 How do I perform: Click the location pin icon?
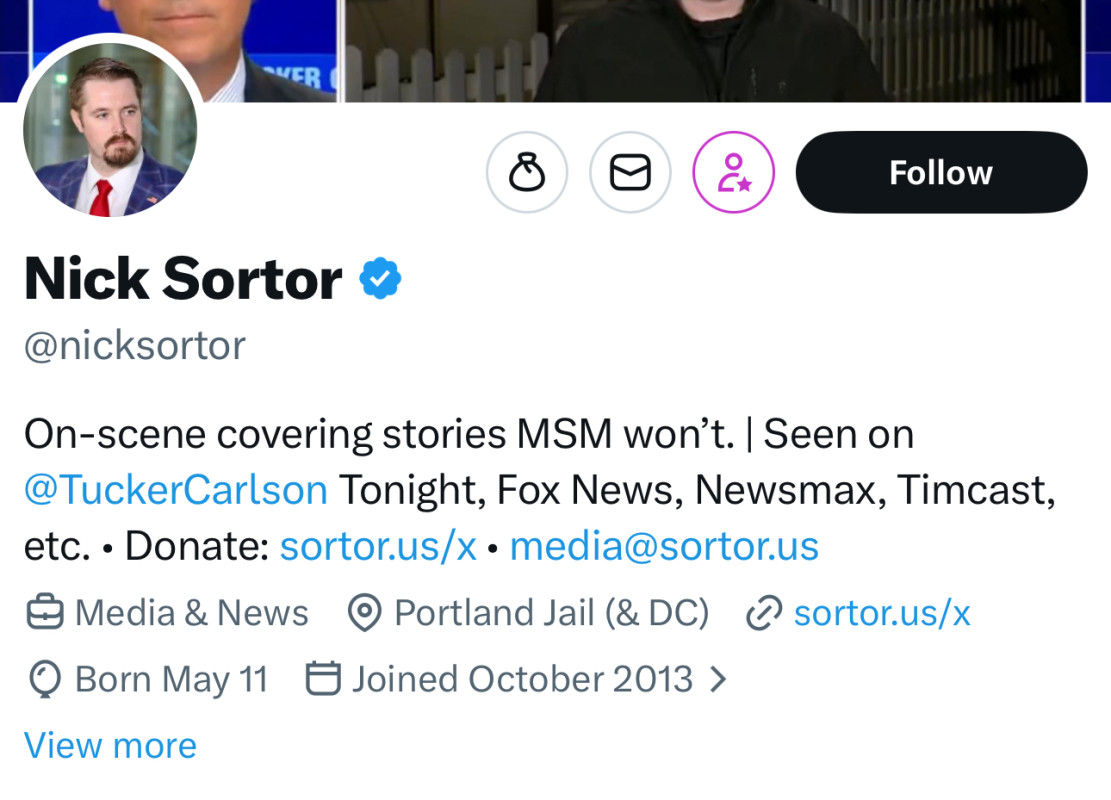point(364,613)
